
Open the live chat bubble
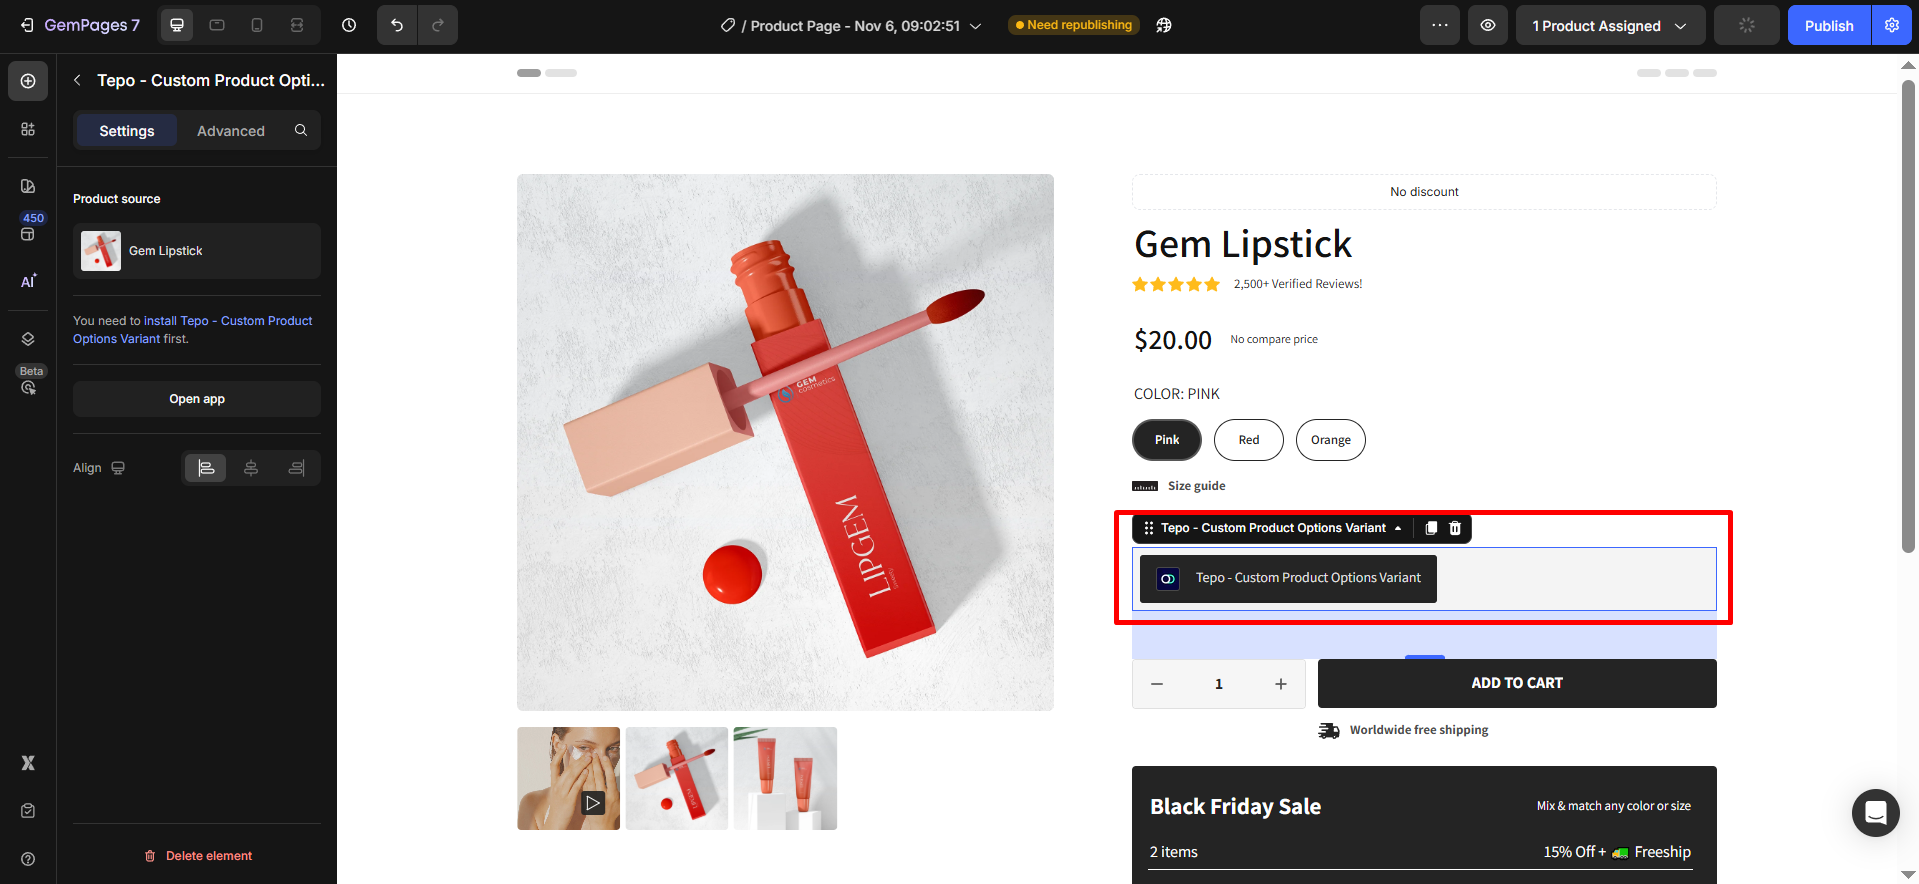click(1875, 812)
